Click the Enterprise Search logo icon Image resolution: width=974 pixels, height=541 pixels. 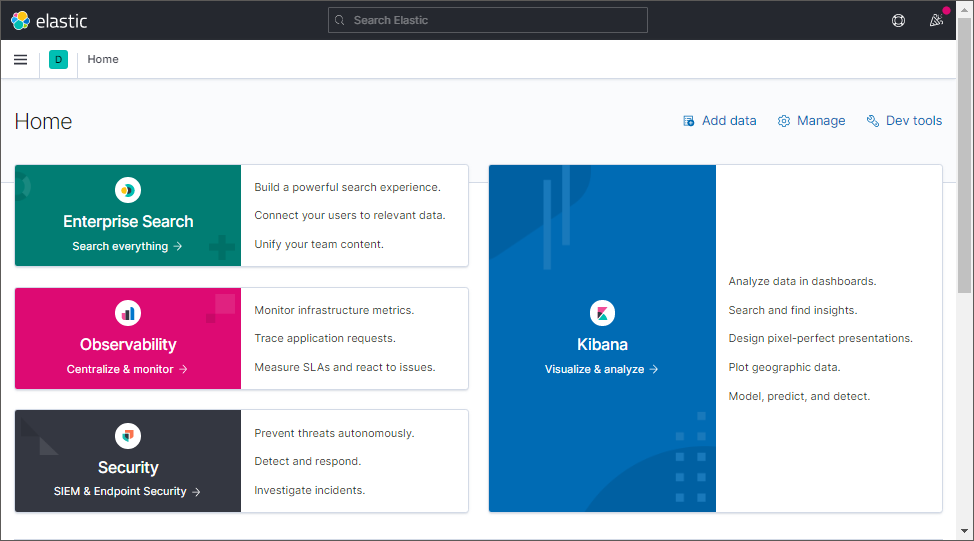point(128,189)
